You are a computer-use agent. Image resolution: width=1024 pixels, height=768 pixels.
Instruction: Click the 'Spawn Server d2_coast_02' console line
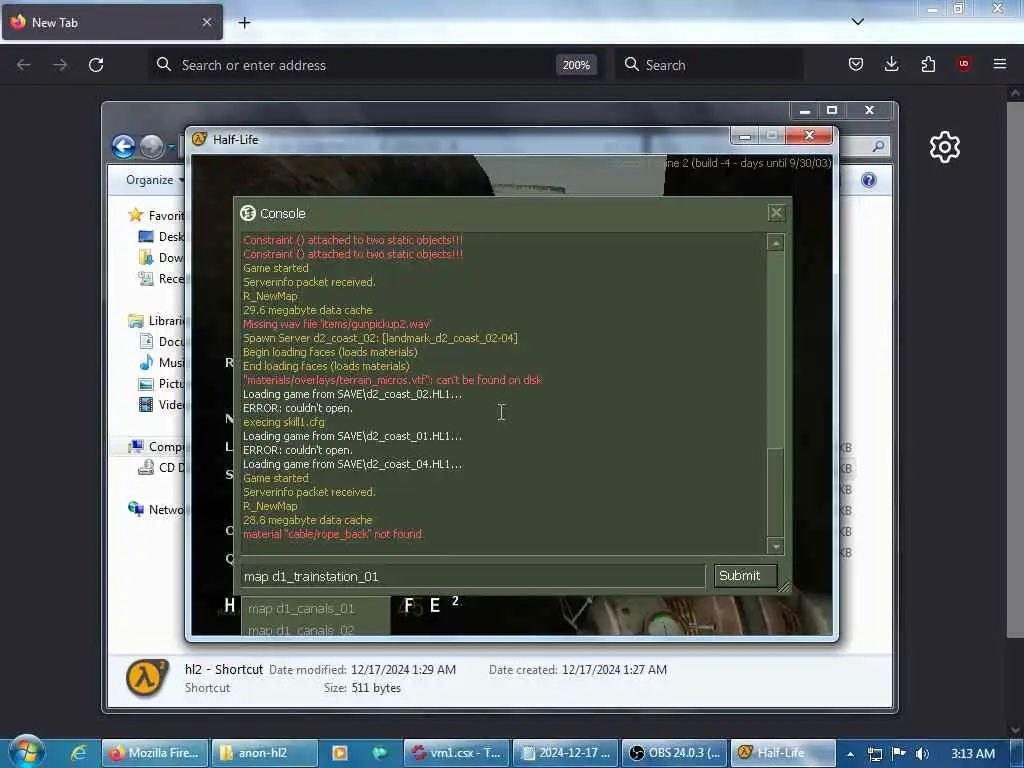point(379,338)
